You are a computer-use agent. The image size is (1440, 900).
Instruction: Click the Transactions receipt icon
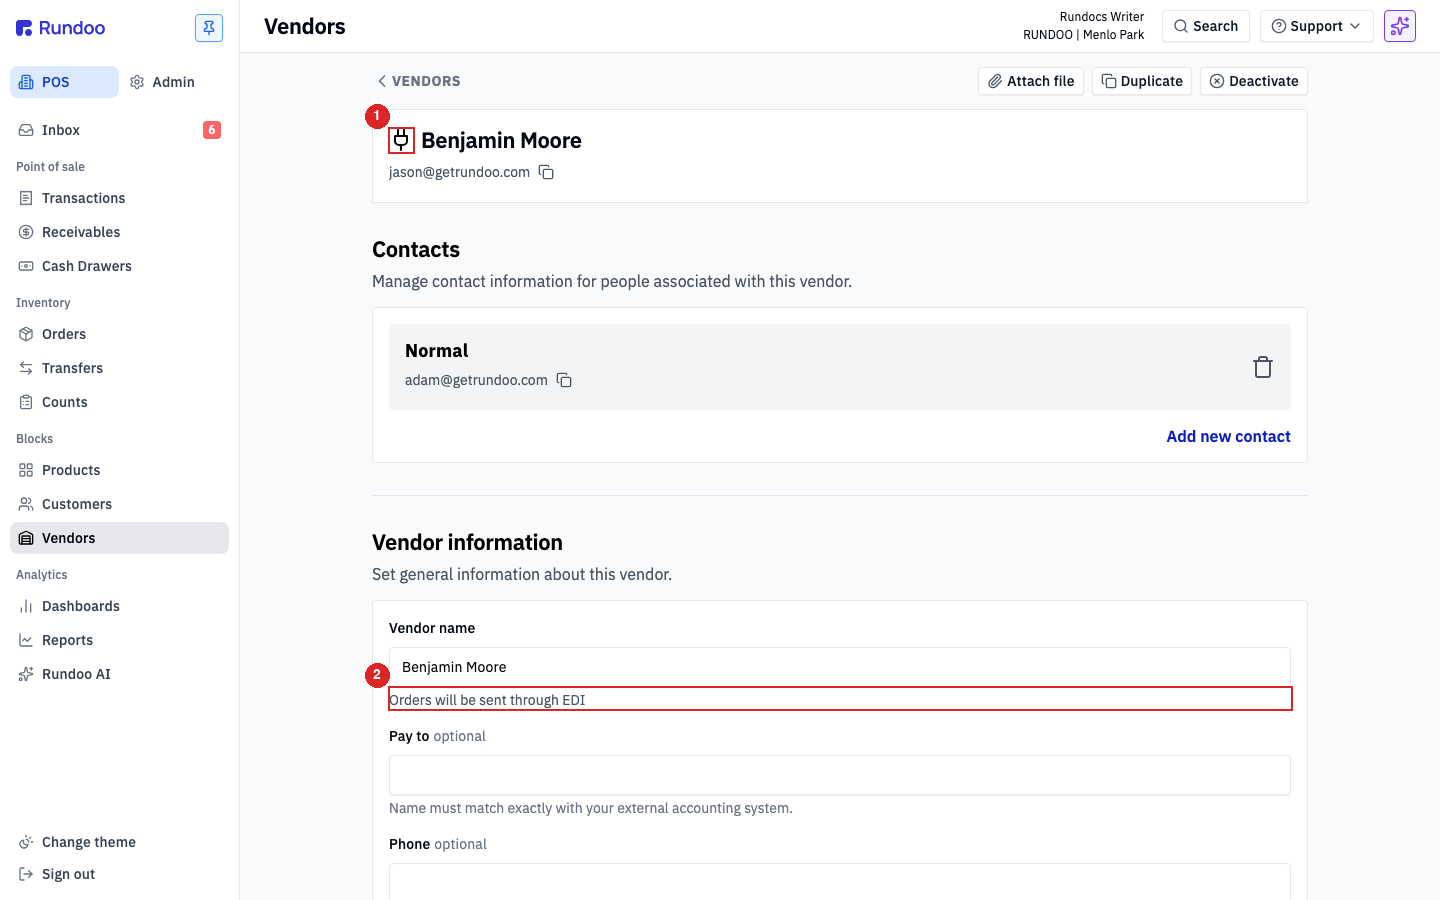point(26,198)
